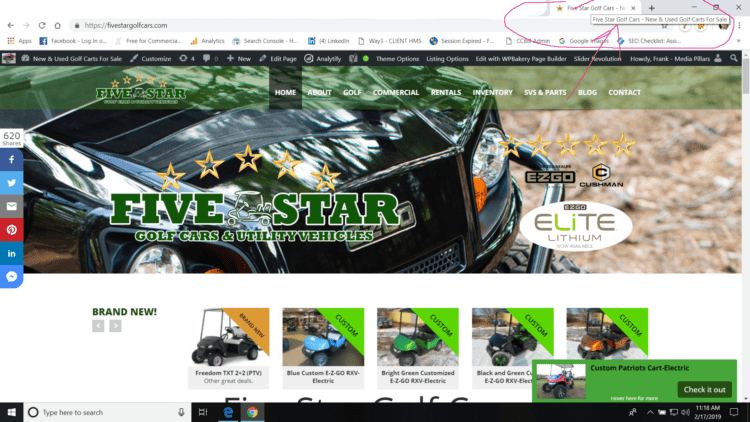Click the taskbar microphone icon
The image size is (750, 422).
181,412
